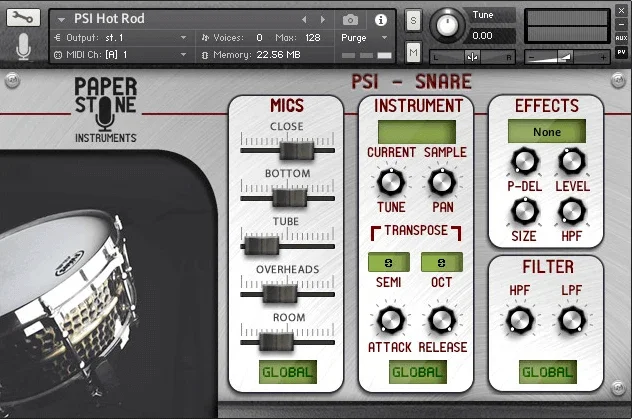Click the LEVEL effects knob
632x419 pixels.
(572, 161)
